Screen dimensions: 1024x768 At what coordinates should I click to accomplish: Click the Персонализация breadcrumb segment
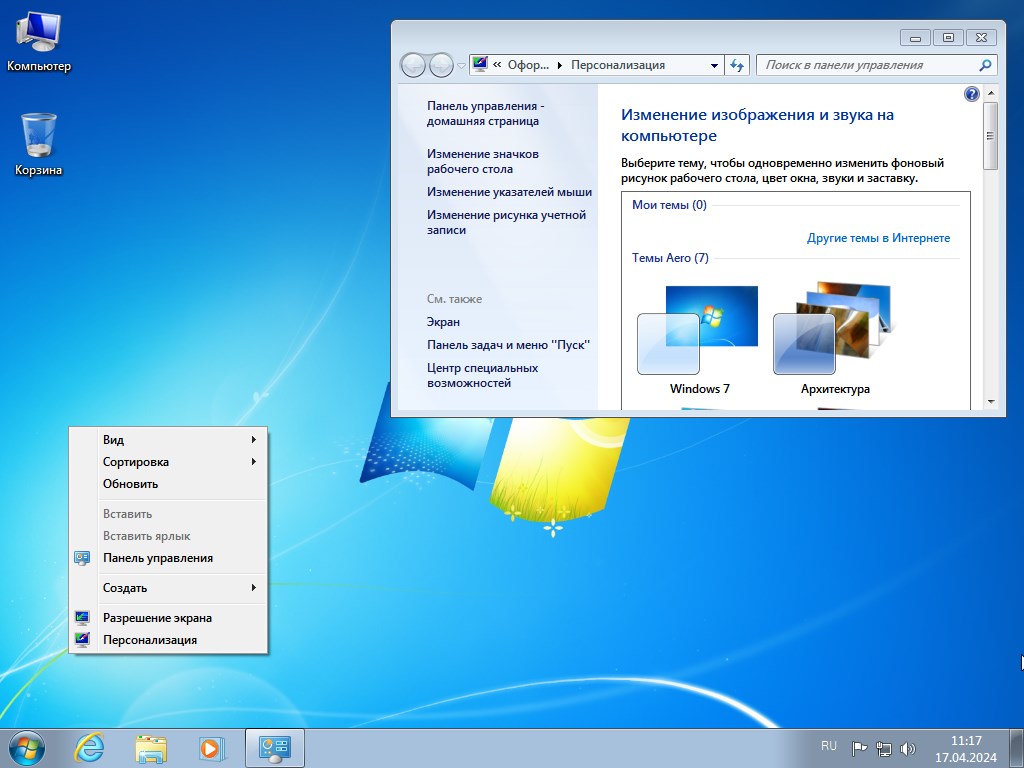(x=618, y=65)
